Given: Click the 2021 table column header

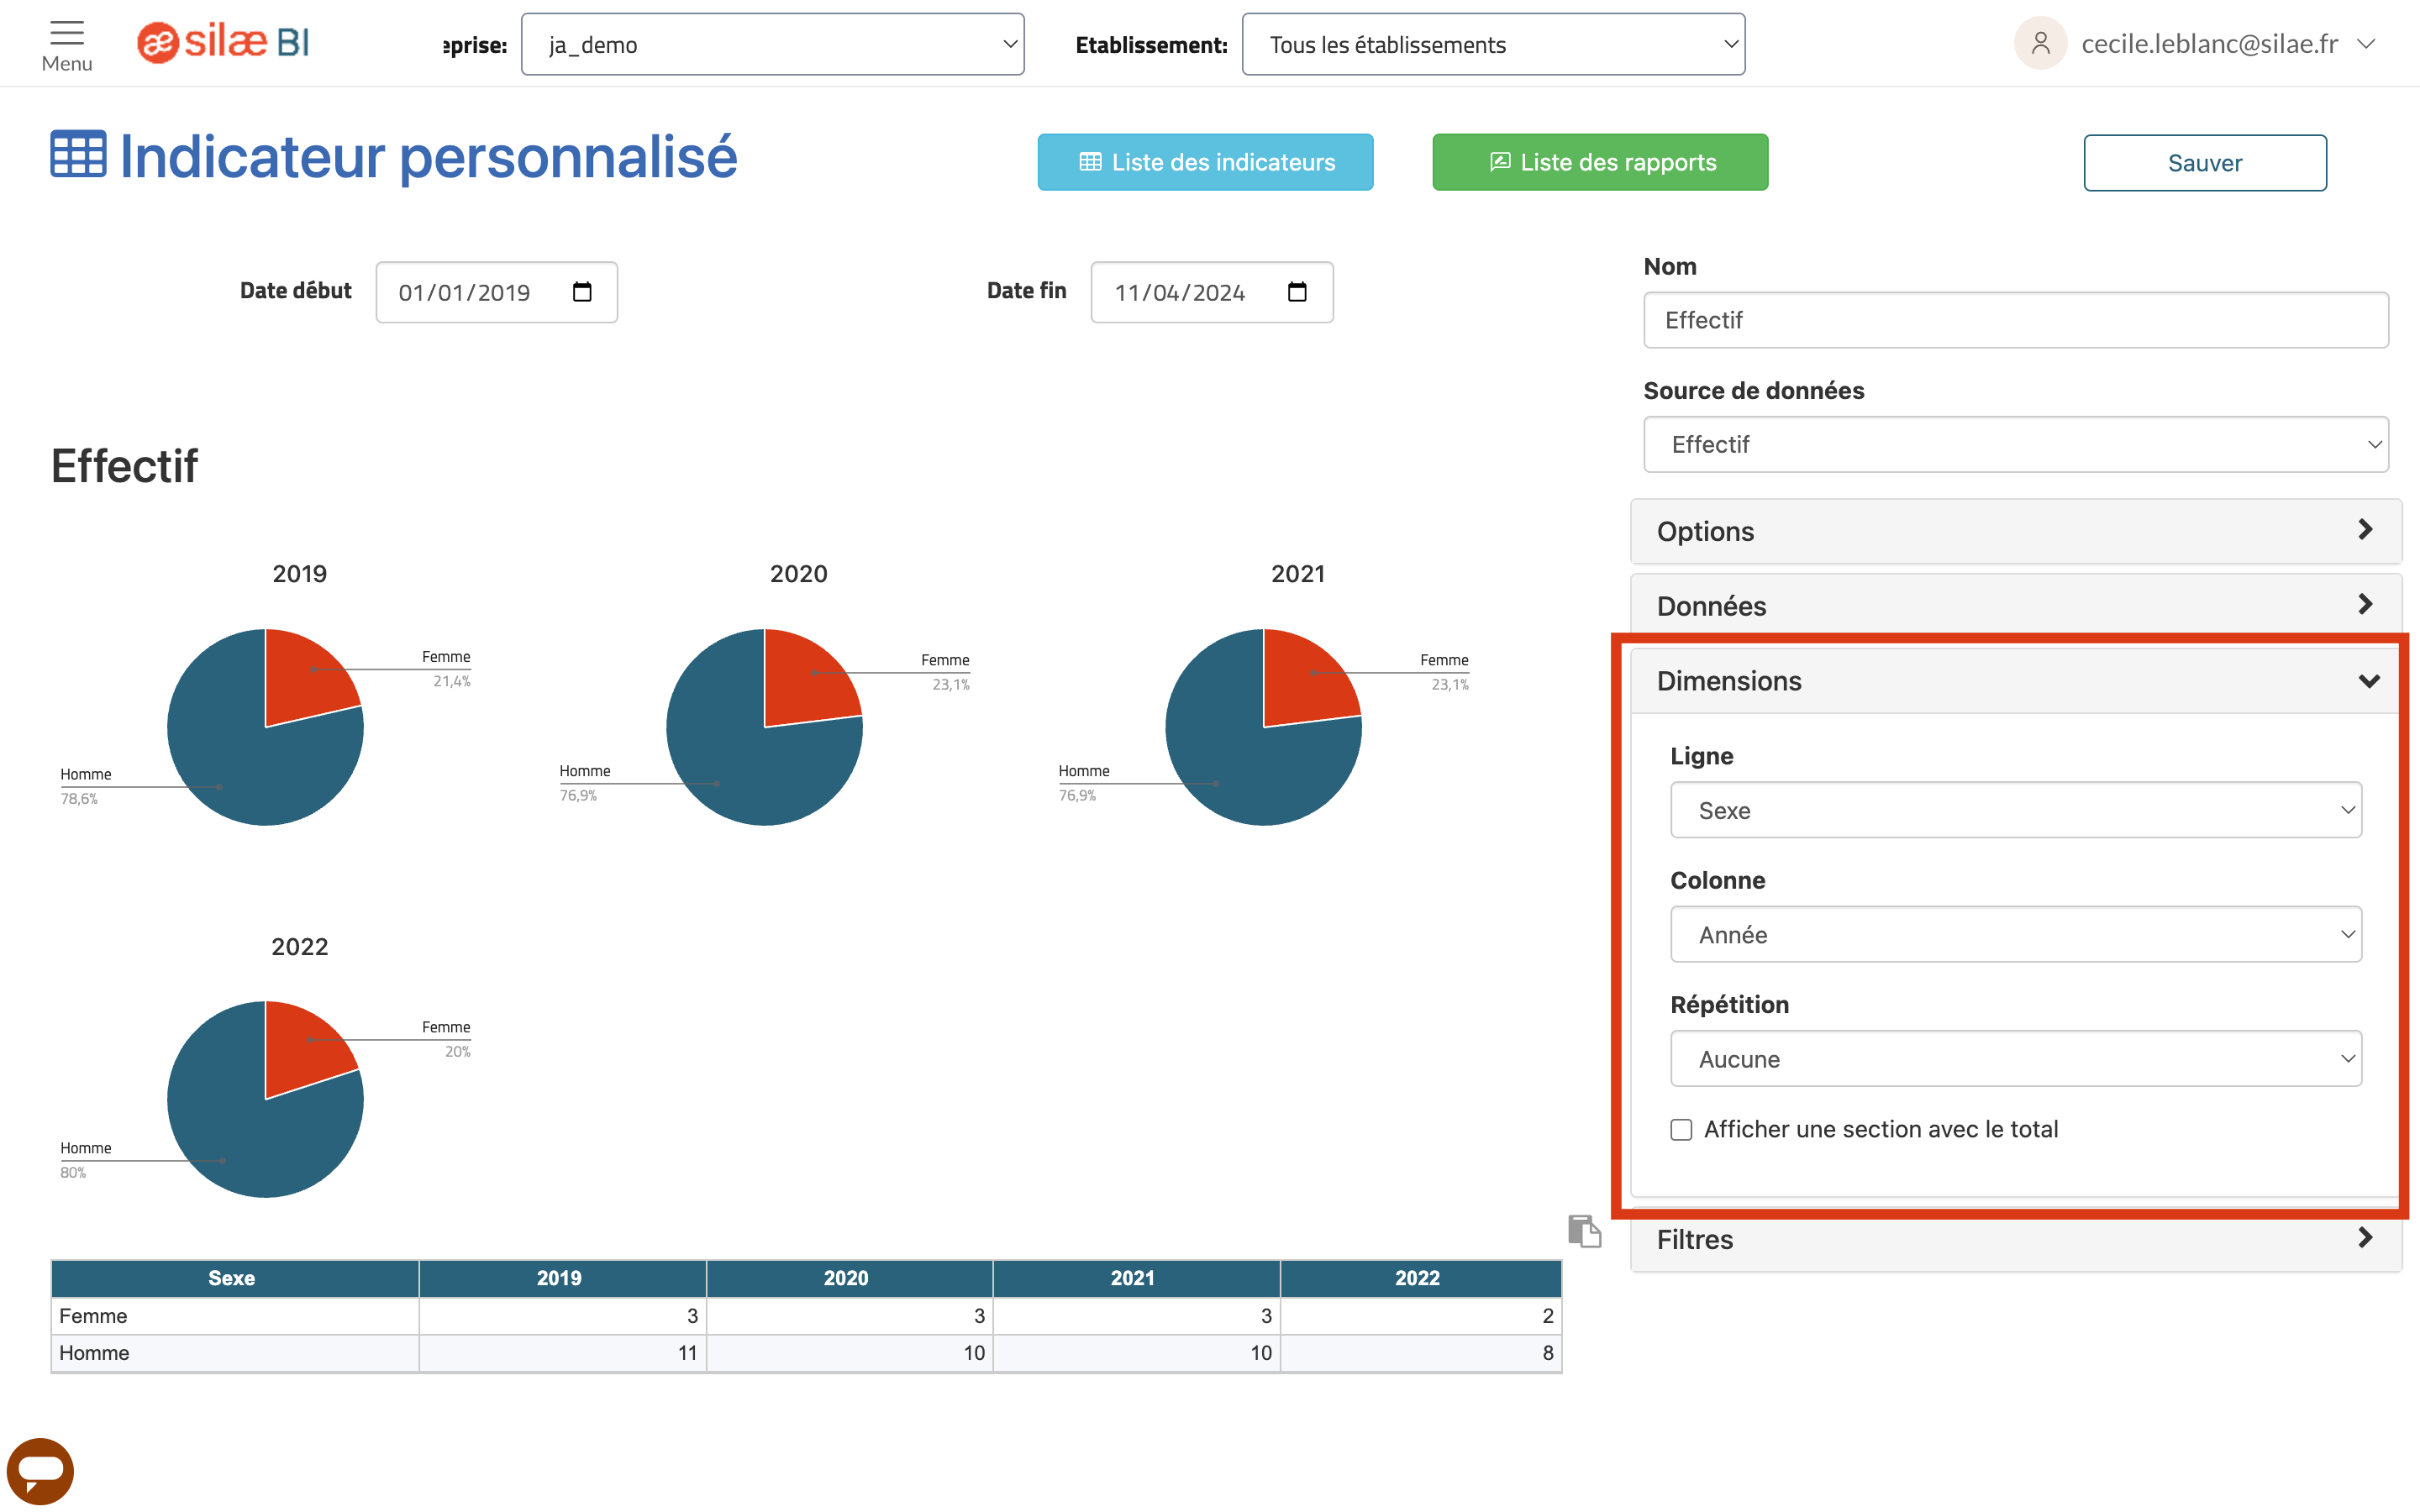Looking at the screenshot, I should click(1136, 1278).
